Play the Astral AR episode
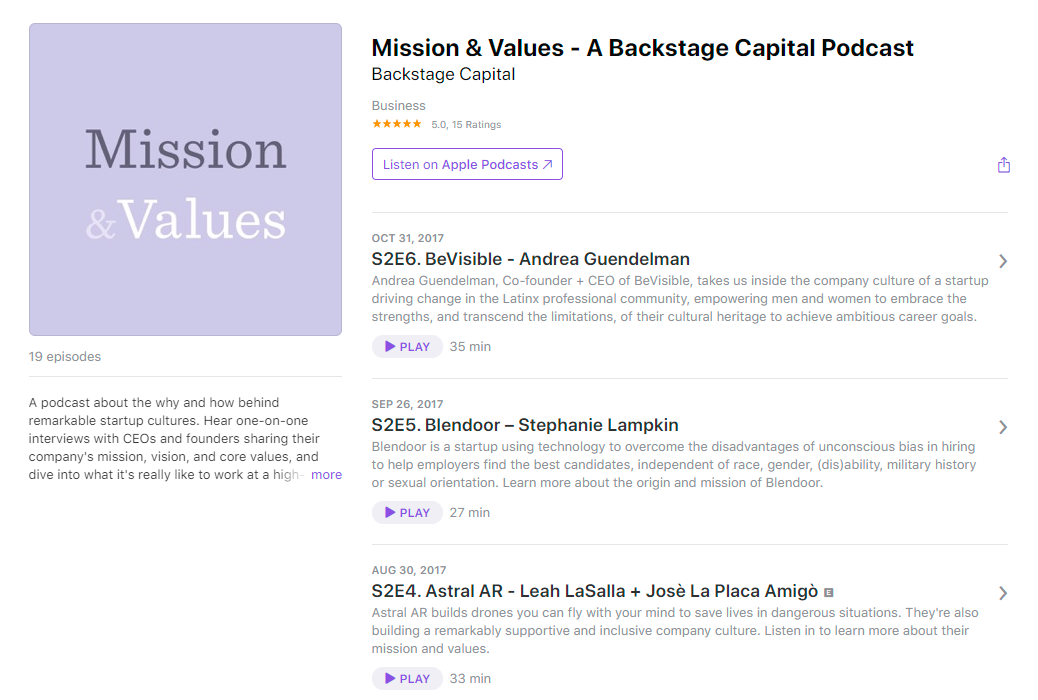The width and height of the screenshot is (1038, 700). tap(407, 678)
